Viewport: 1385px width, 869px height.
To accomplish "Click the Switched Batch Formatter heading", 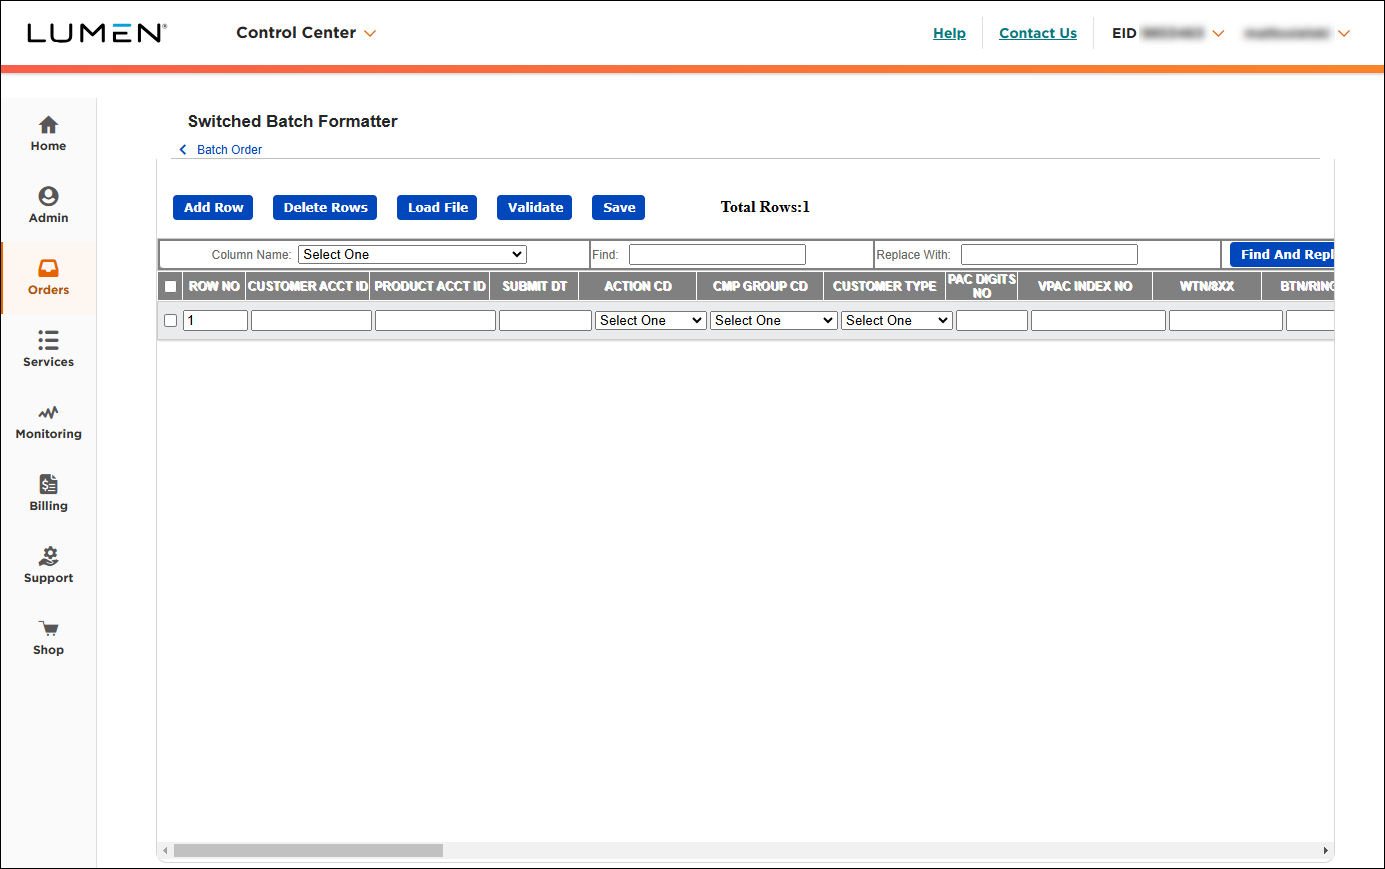I will point(293,122).
